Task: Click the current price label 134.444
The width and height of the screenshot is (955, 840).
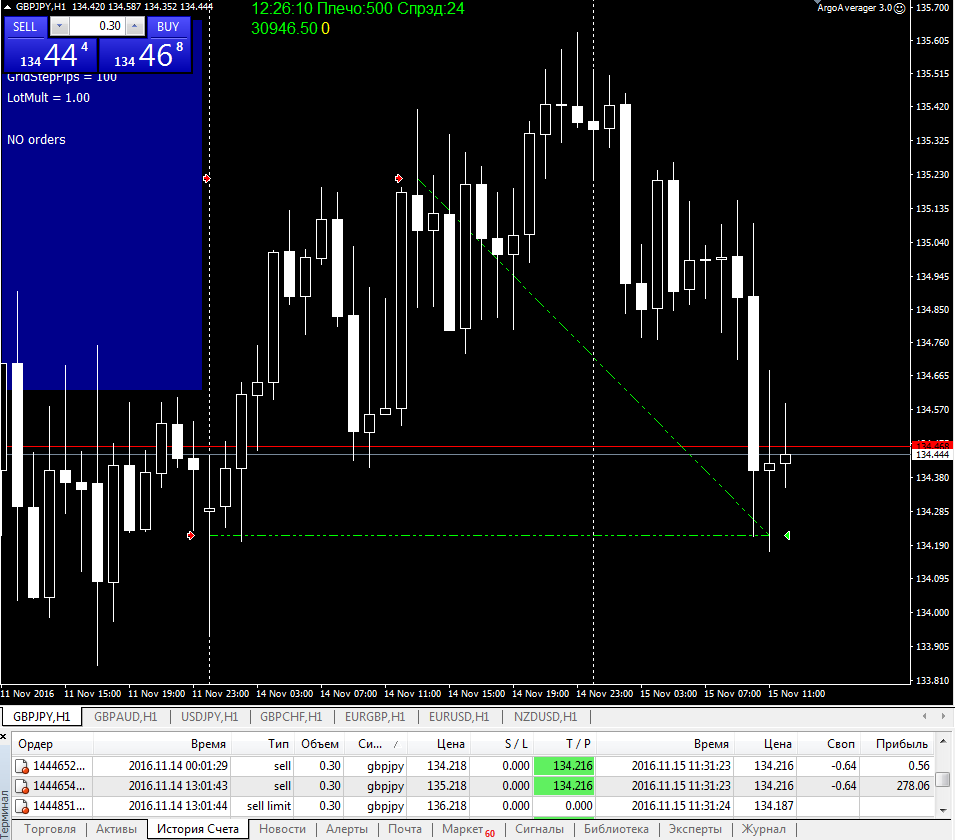Action: 931,454
